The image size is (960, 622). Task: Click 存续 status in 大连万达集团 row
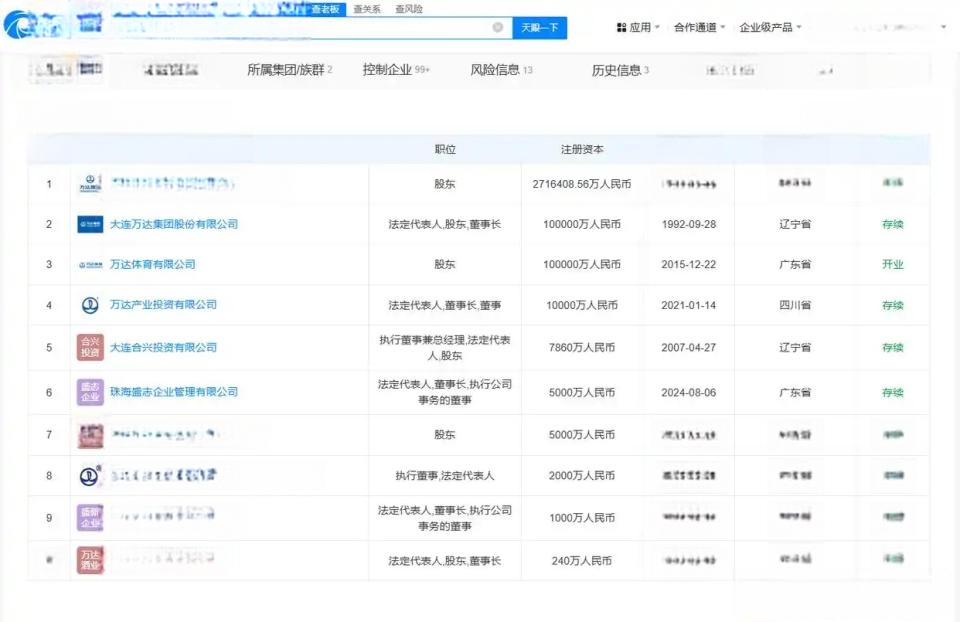coord(893,225)
